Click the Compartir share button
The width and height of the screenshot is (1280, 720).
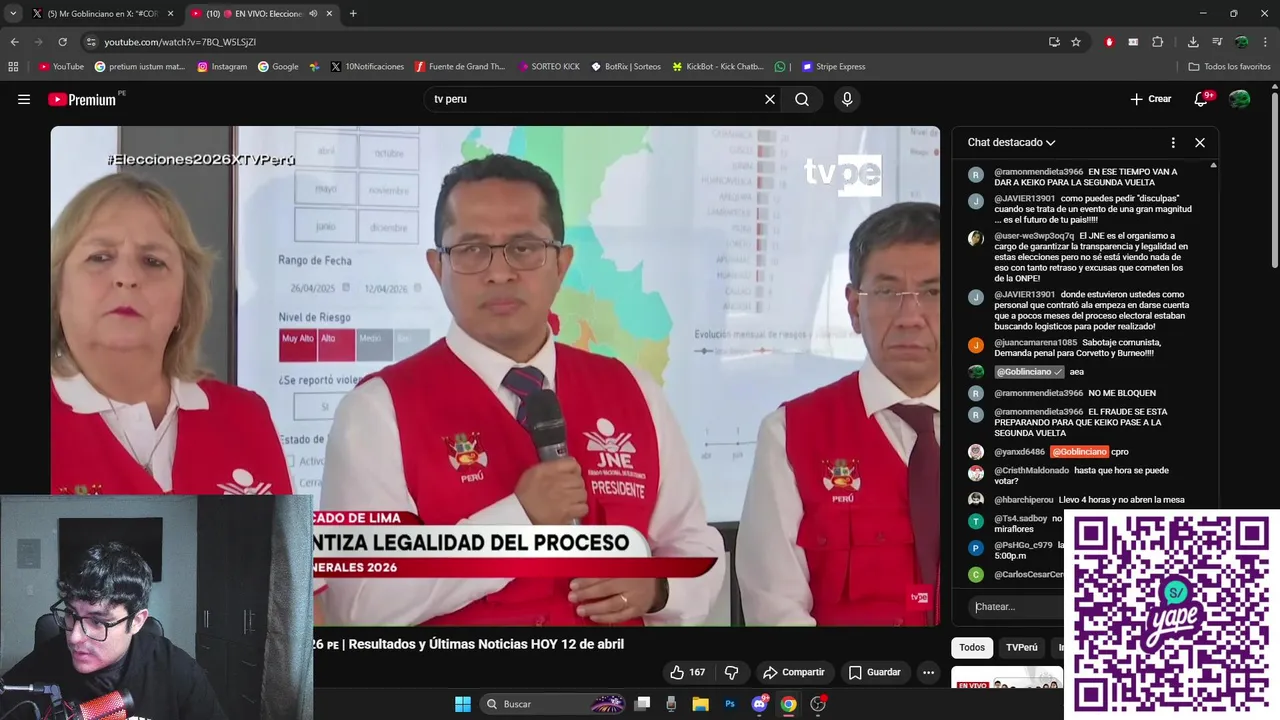click(793, 672)
